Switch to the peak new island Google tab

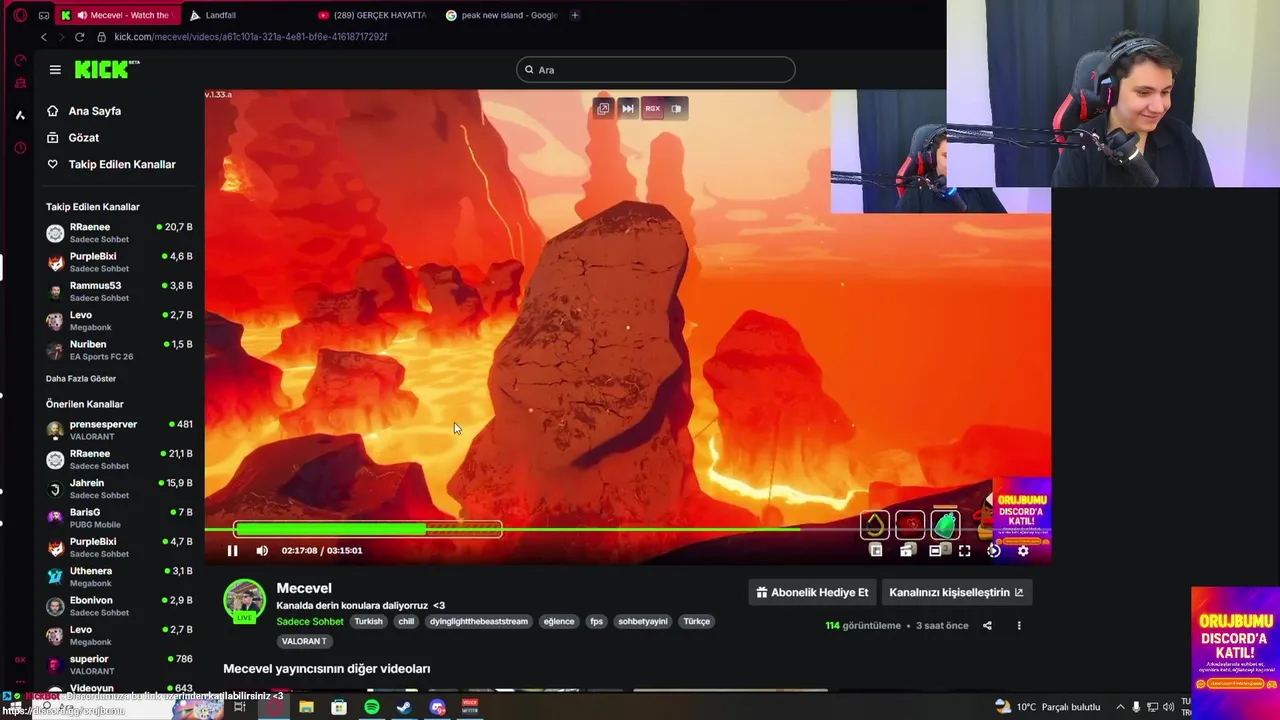502,15
